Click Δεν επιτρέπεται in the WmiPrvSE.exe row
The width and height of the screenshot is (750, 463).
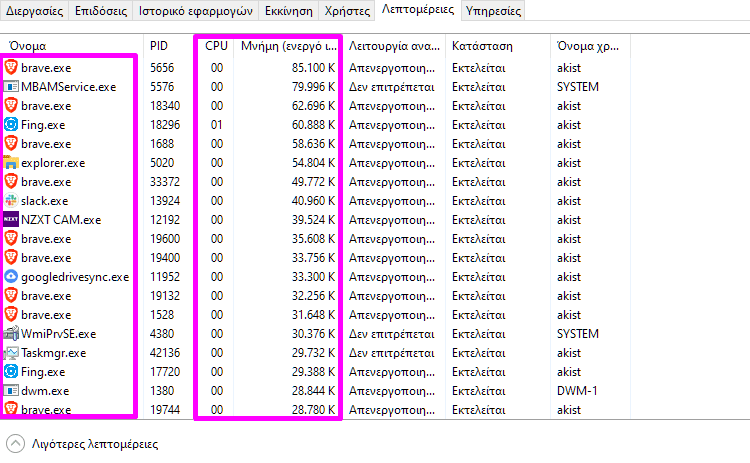(392, 333)
